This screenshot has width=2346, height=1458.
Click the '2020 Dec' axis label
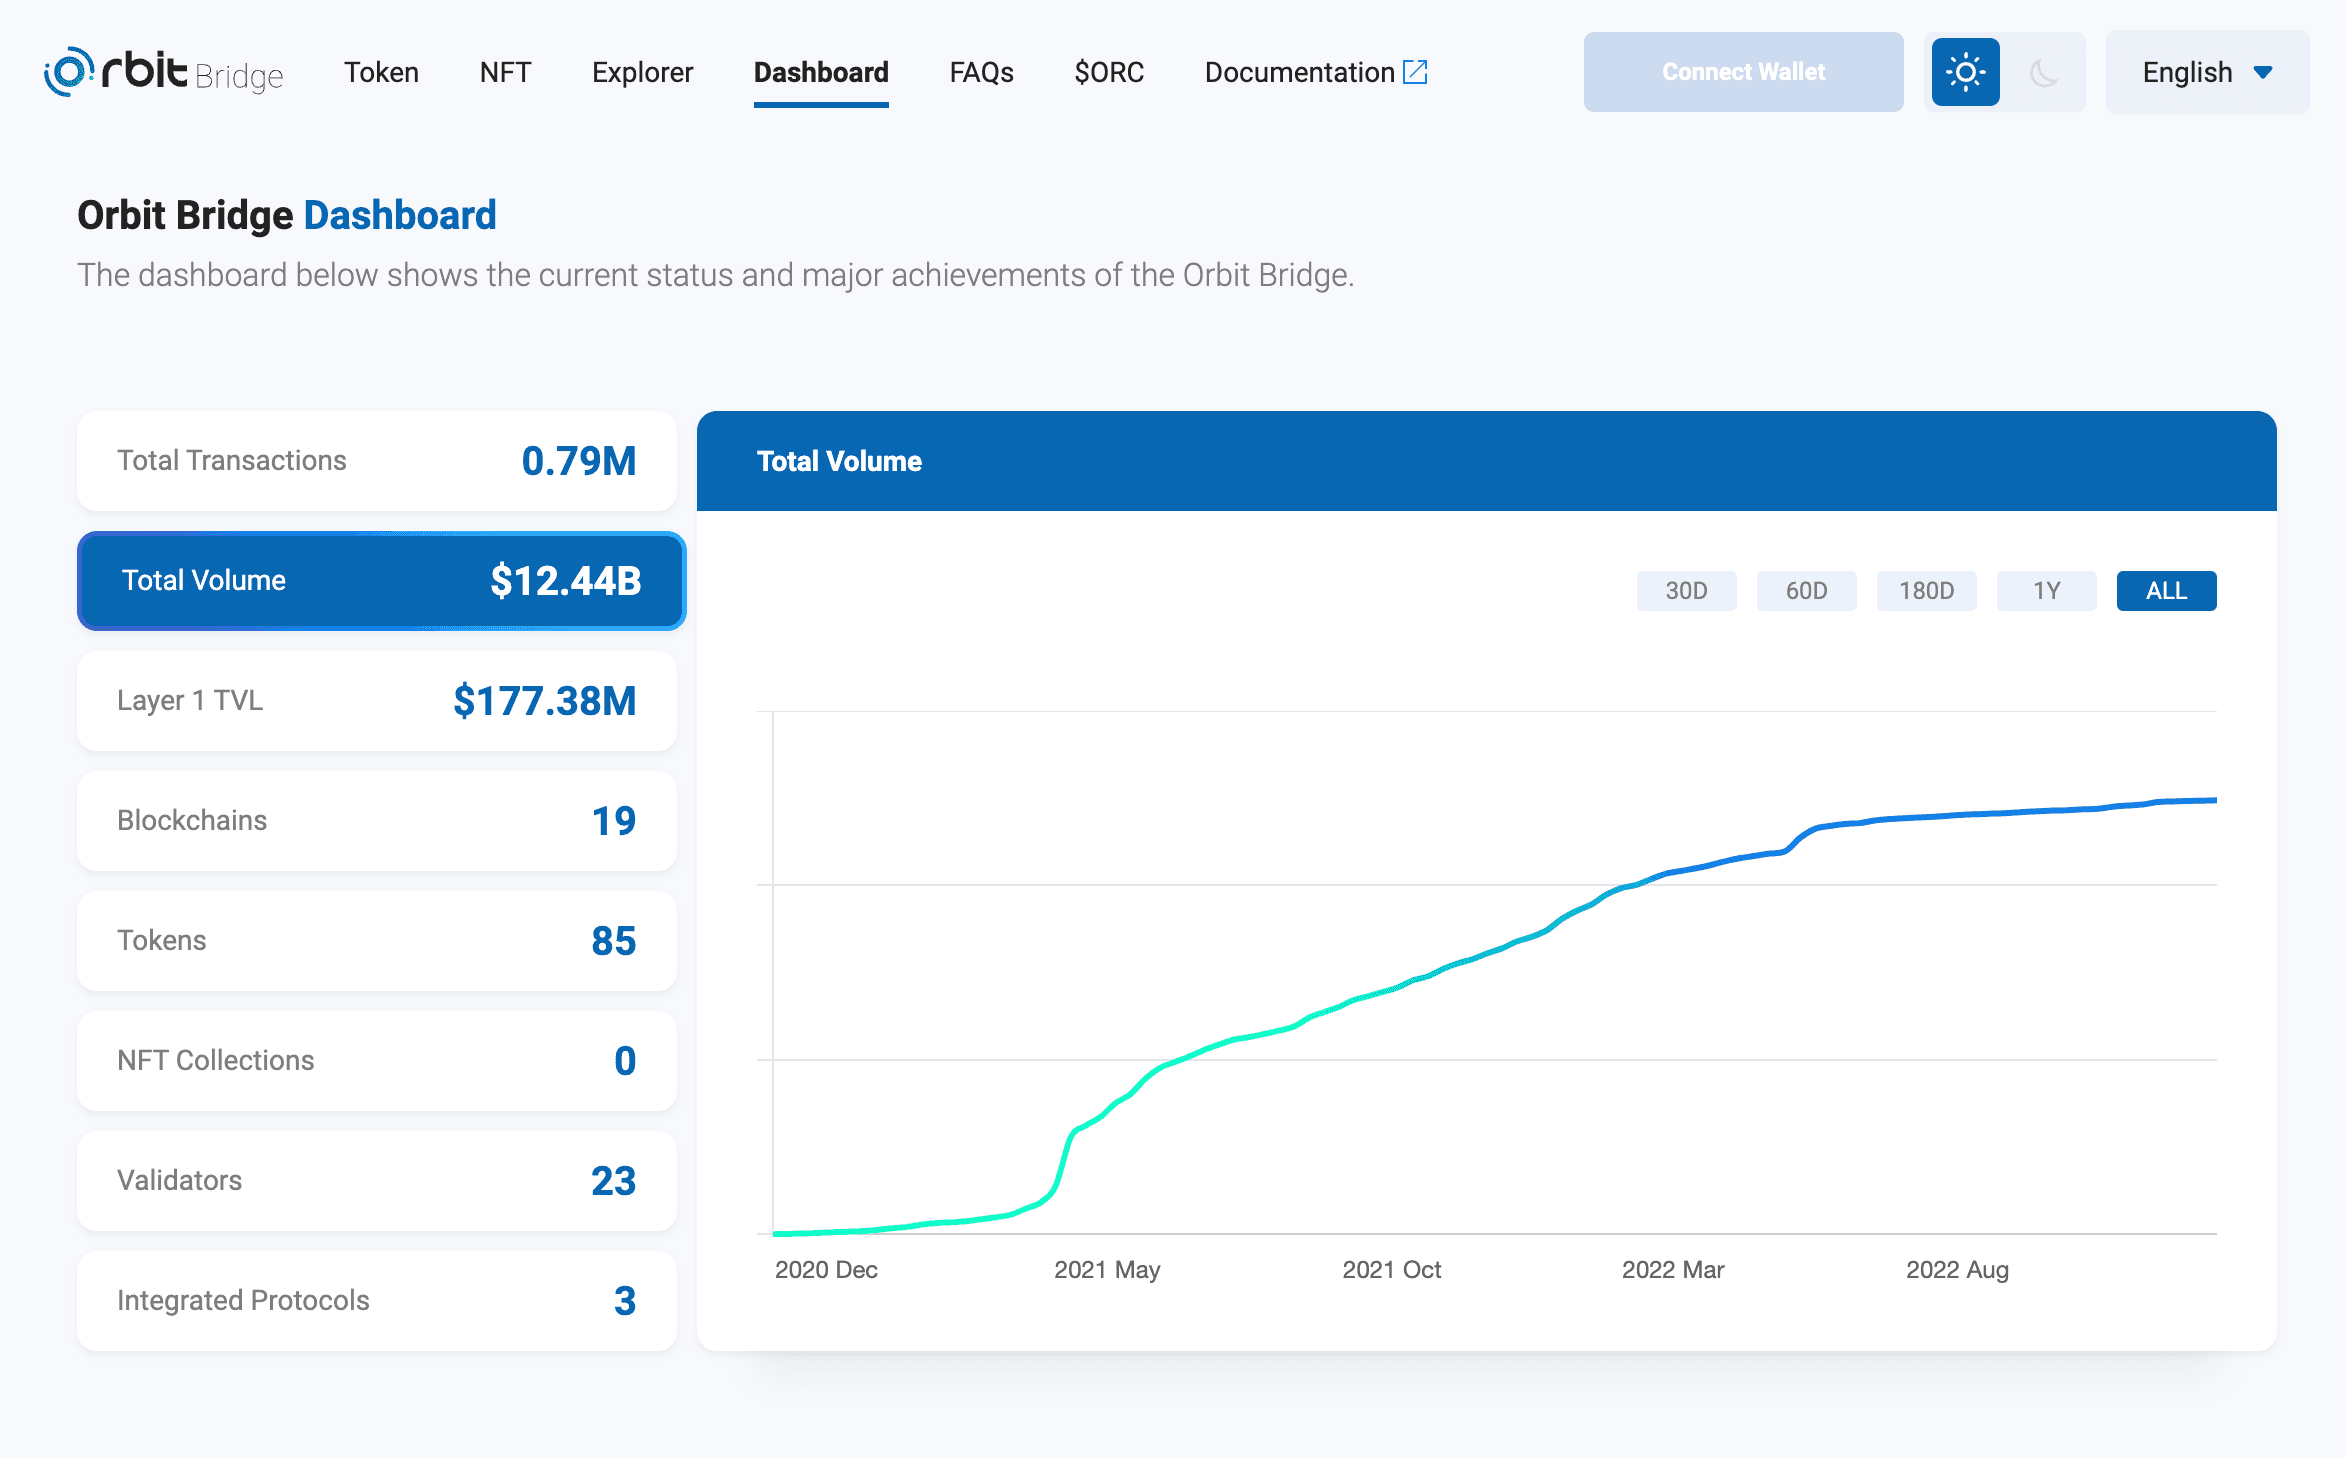tap(826, 1270)
